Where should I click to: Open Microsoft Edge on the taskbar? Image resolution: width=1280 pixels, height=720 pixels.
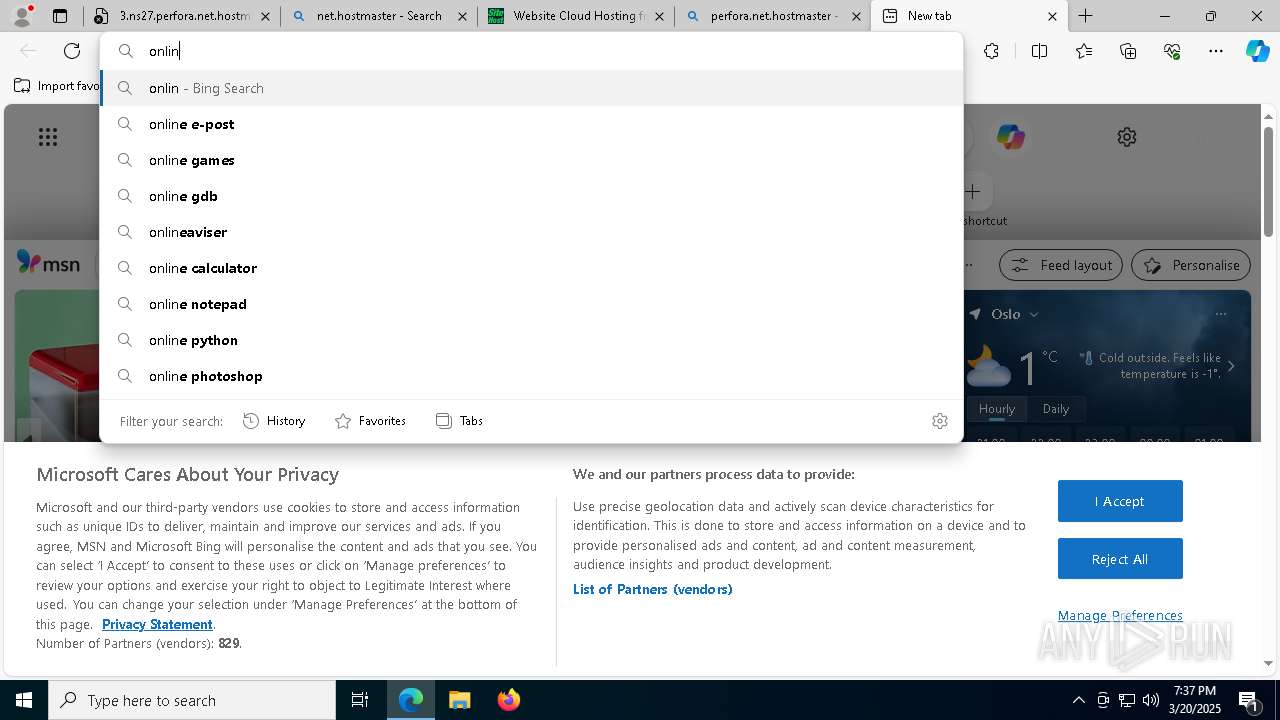click(x=411, y=700)
